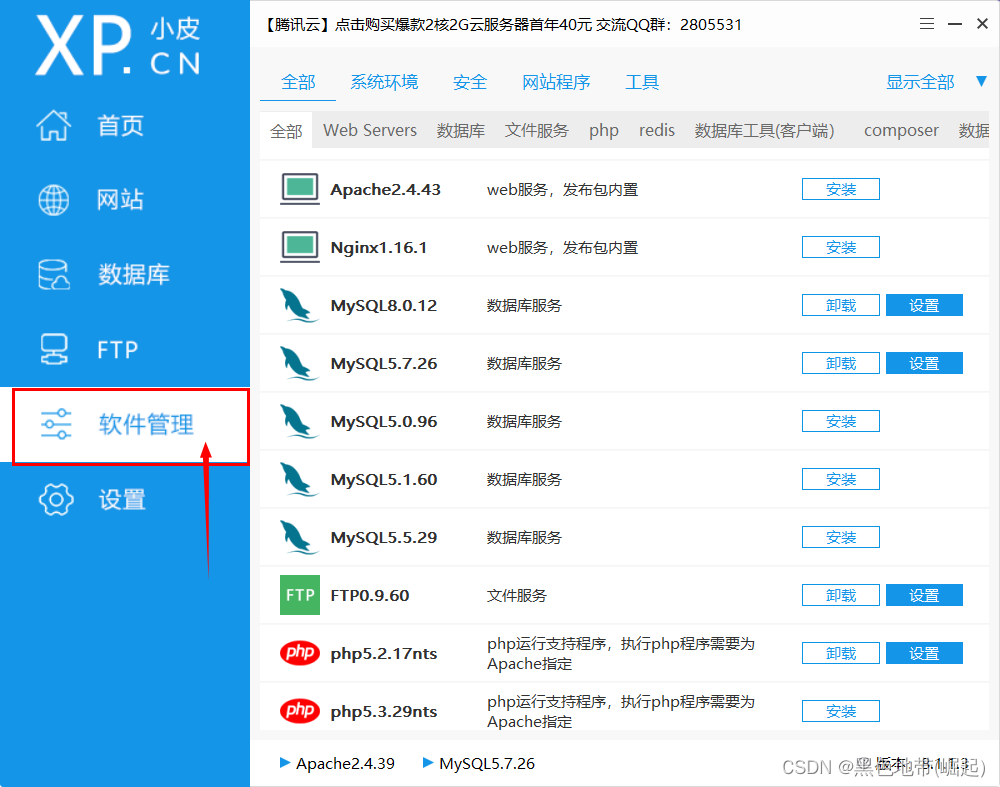Select the Web Servers sub-tab
The image size is (1000, 787).
(x=370, y=130)
